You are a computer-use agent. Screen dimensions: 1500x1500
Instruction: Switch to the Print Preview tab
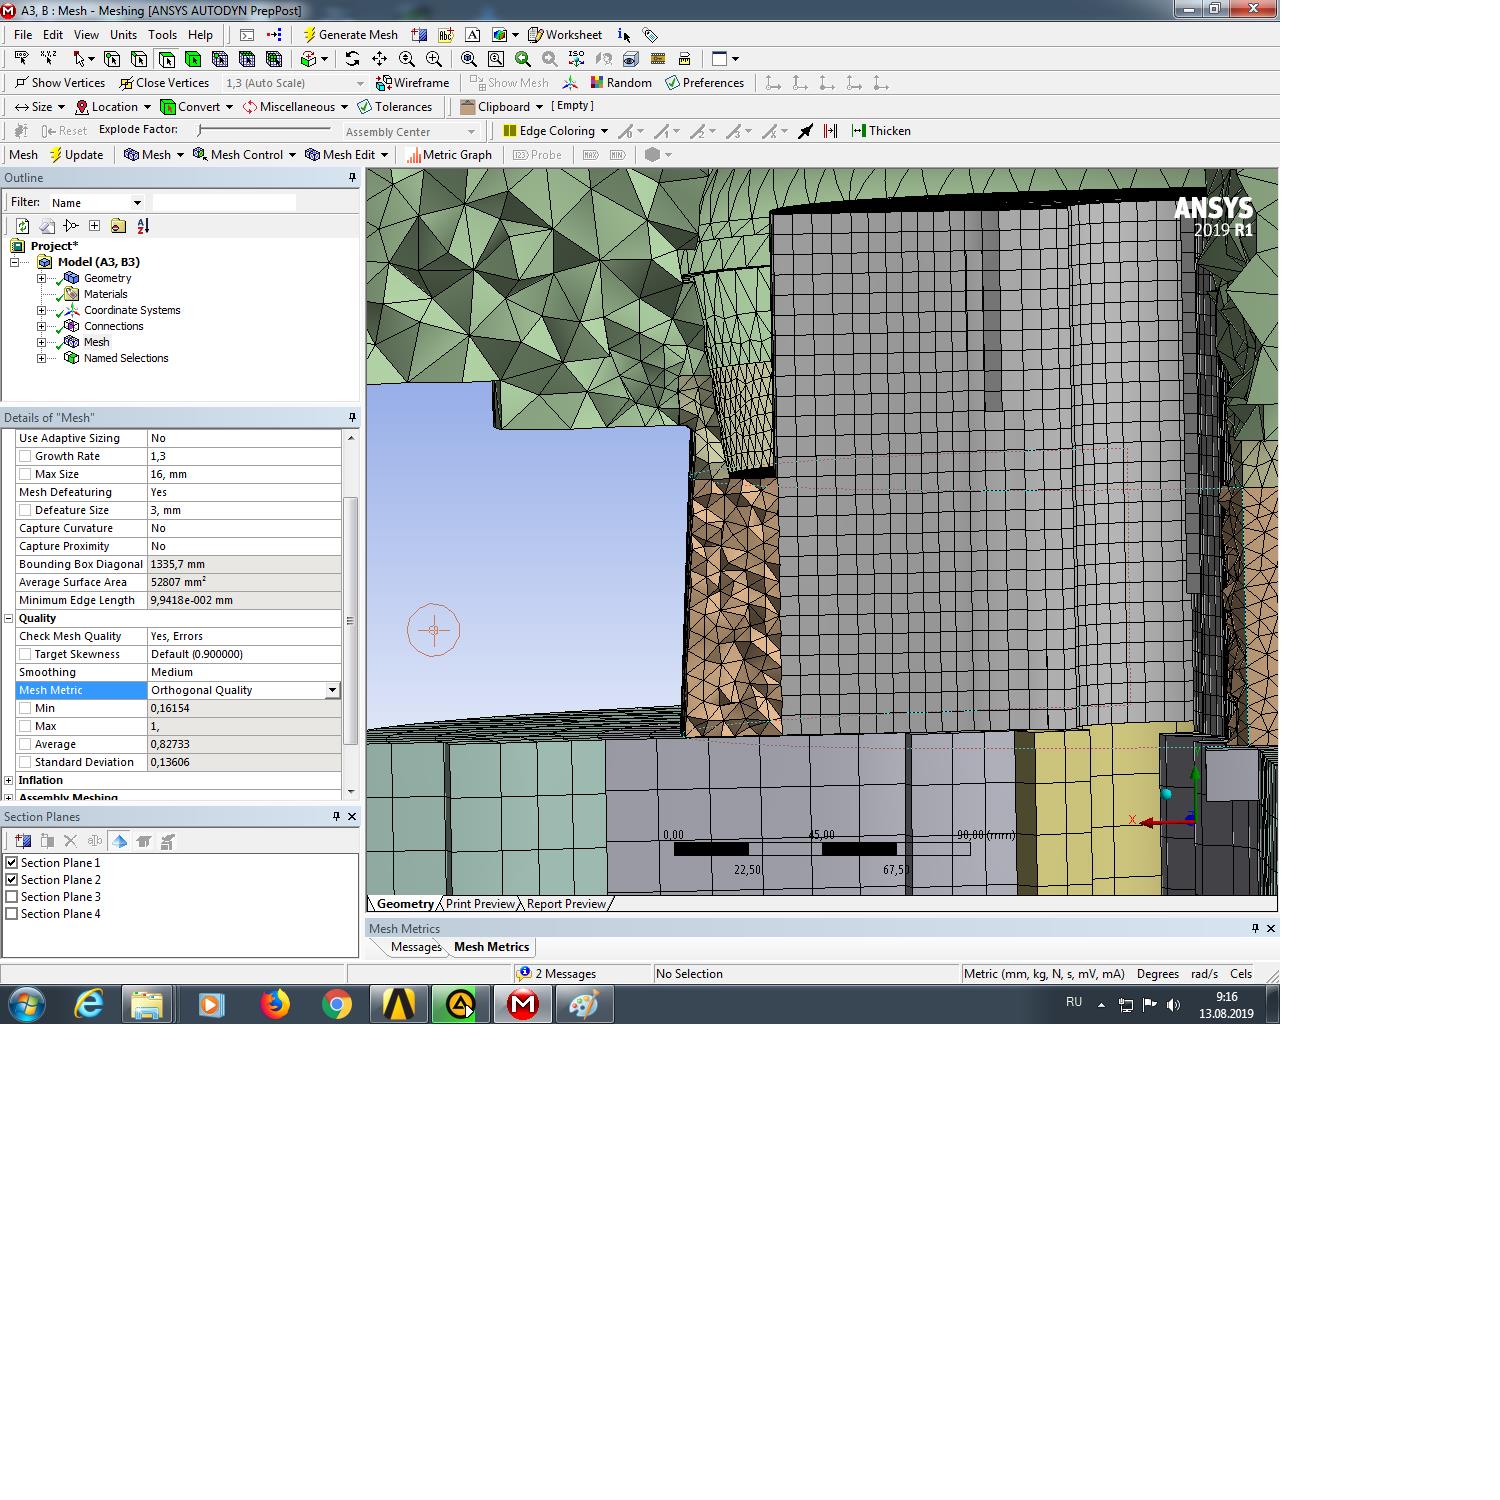coord(480,904)
